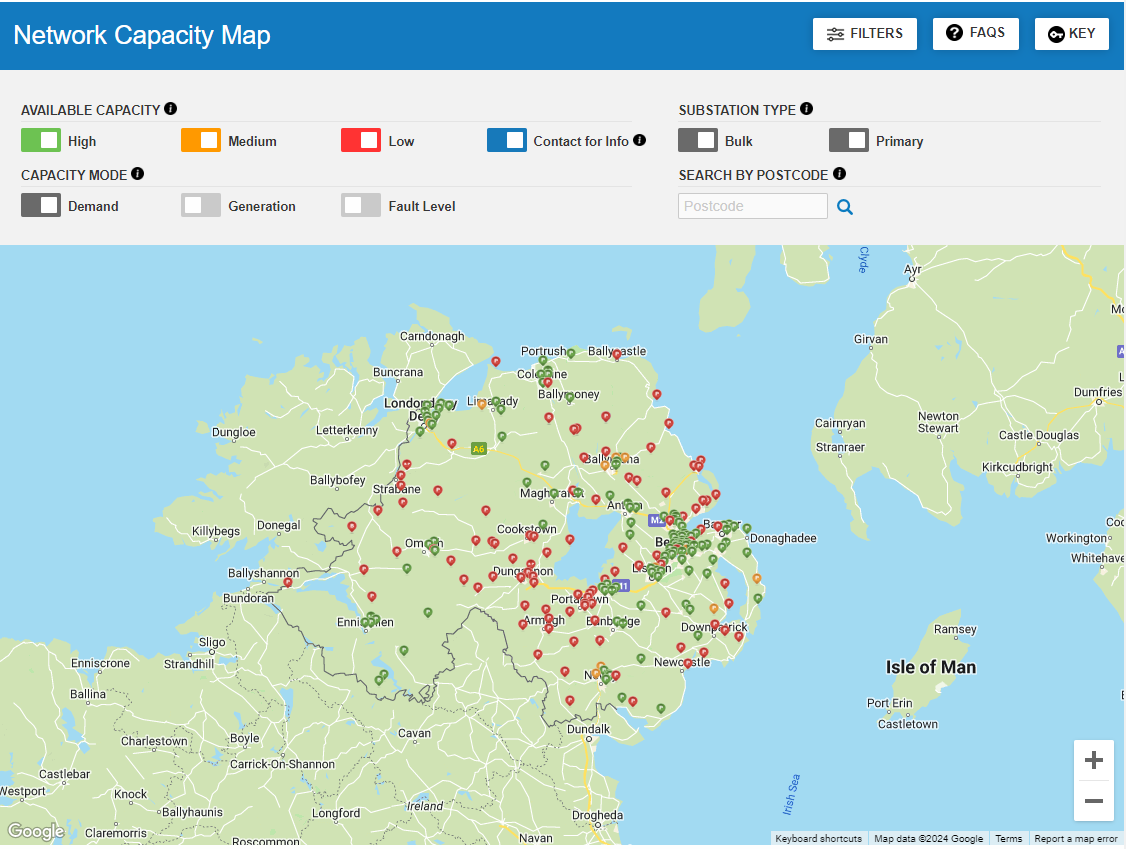Open the FILTERS panel

pos(864,33)
